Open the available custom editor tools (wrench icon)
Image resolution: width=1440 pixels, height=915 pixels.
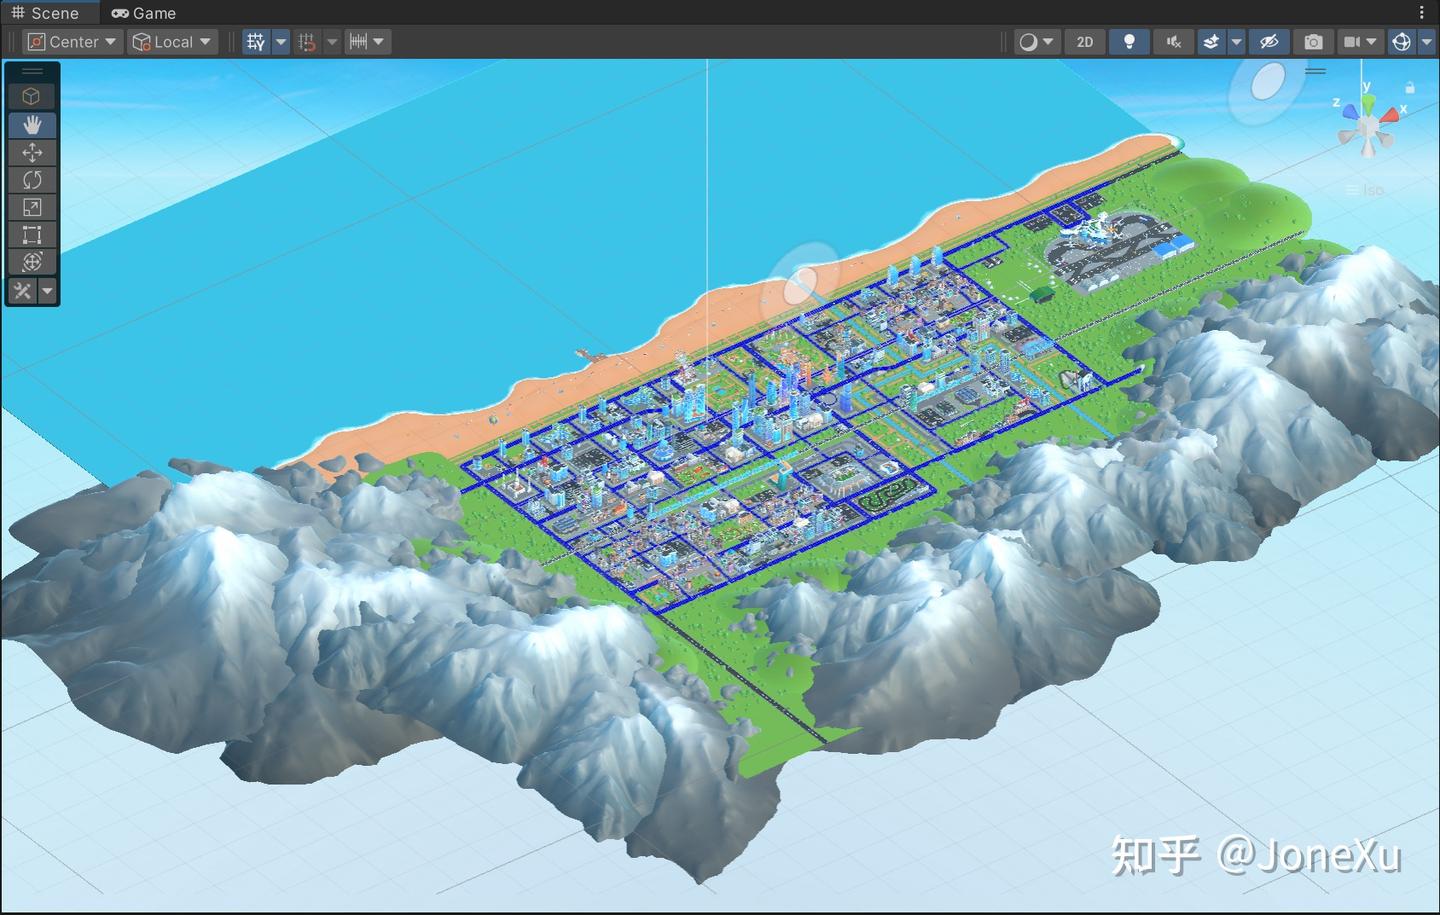coord(23,292)
